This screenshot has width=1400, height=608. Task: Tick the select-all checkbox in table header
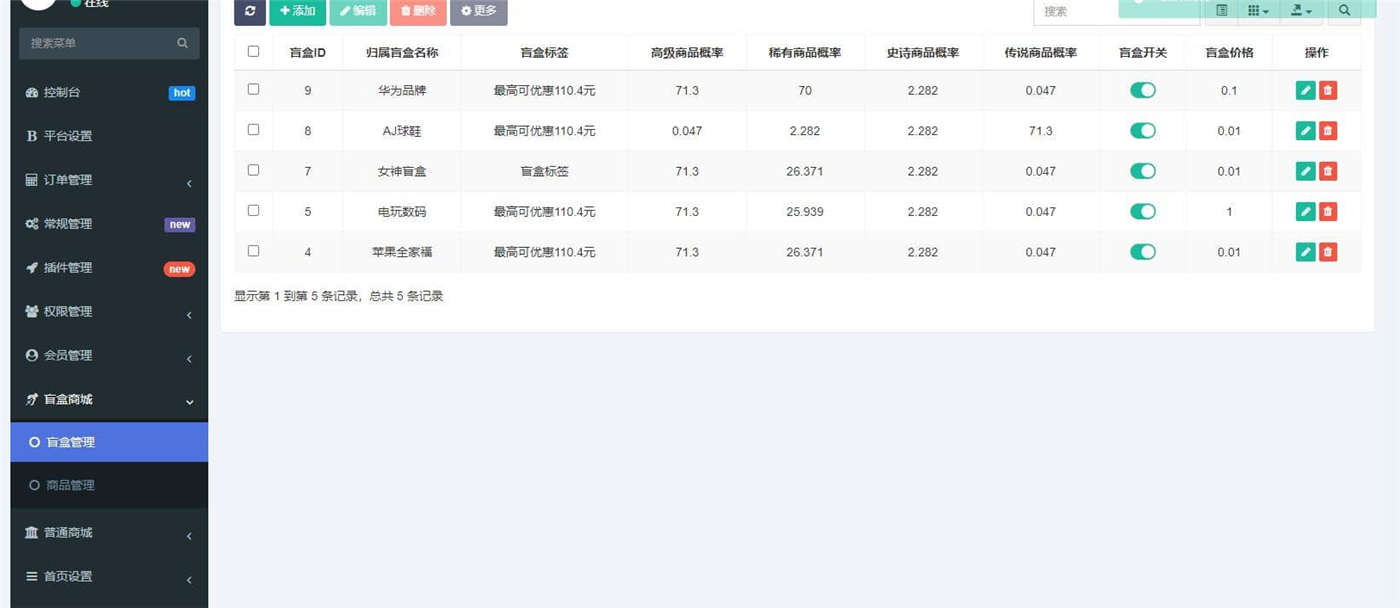253,52
